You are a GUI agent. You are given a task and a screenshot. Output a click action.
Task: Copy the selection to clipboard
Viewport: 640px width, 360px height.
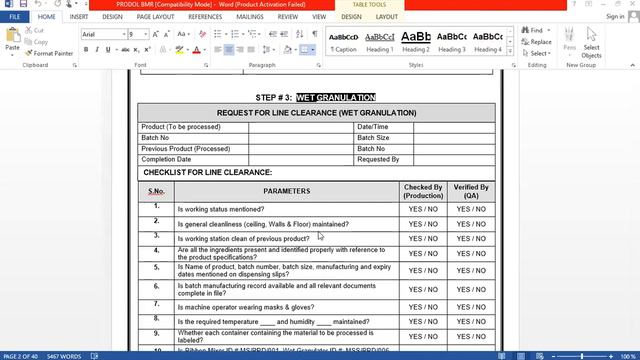point(36,42)
